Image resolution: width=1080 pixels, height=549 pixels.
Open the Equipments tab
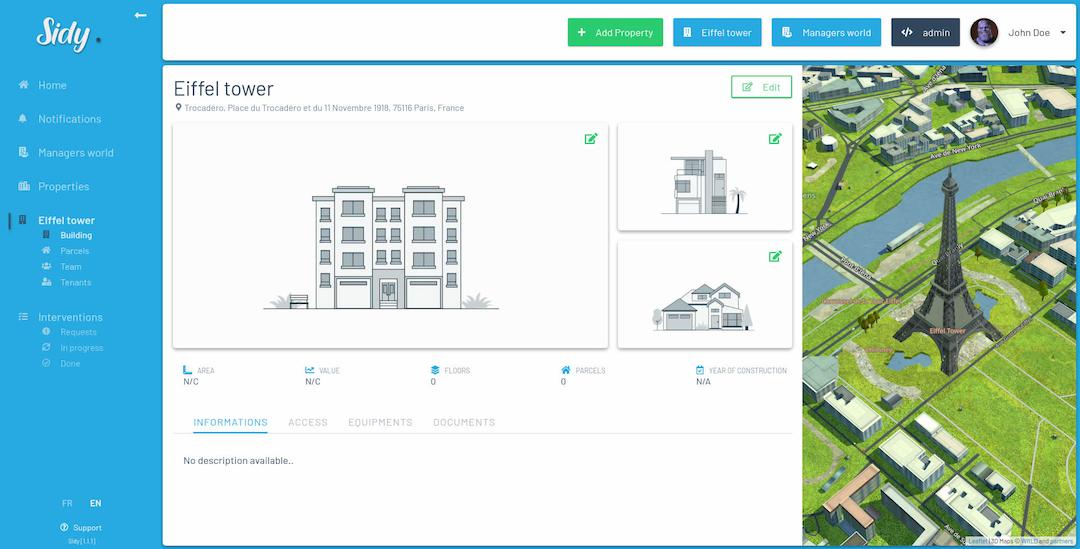[380, 422]
